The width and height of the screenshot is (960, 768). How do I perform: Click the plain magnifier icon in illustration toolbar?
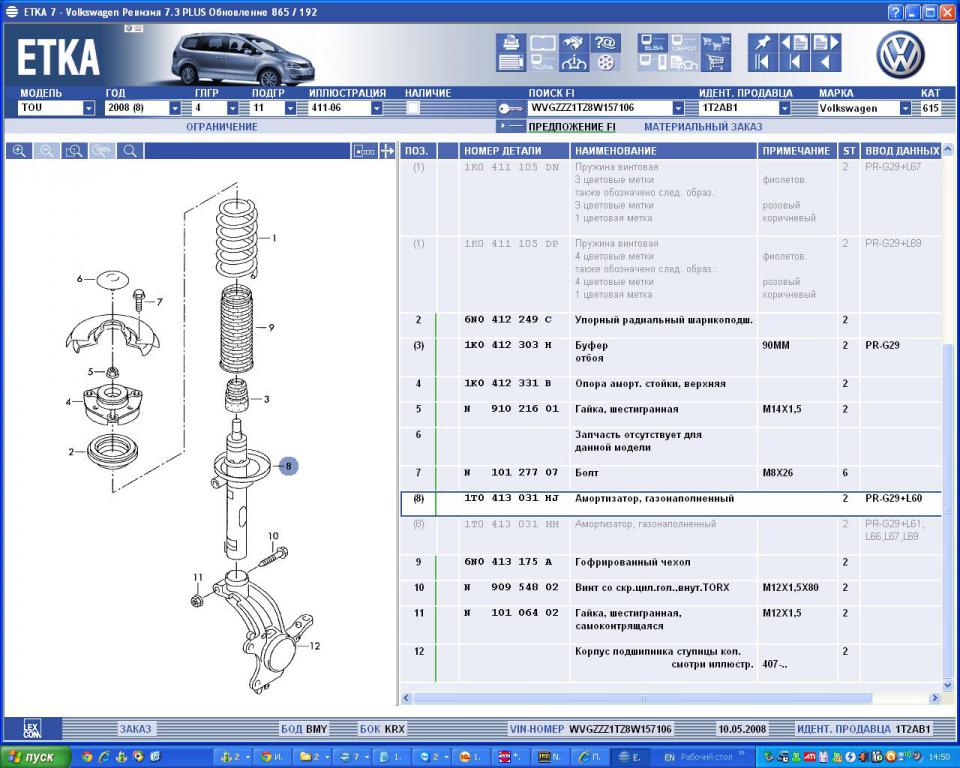[130, 151]
